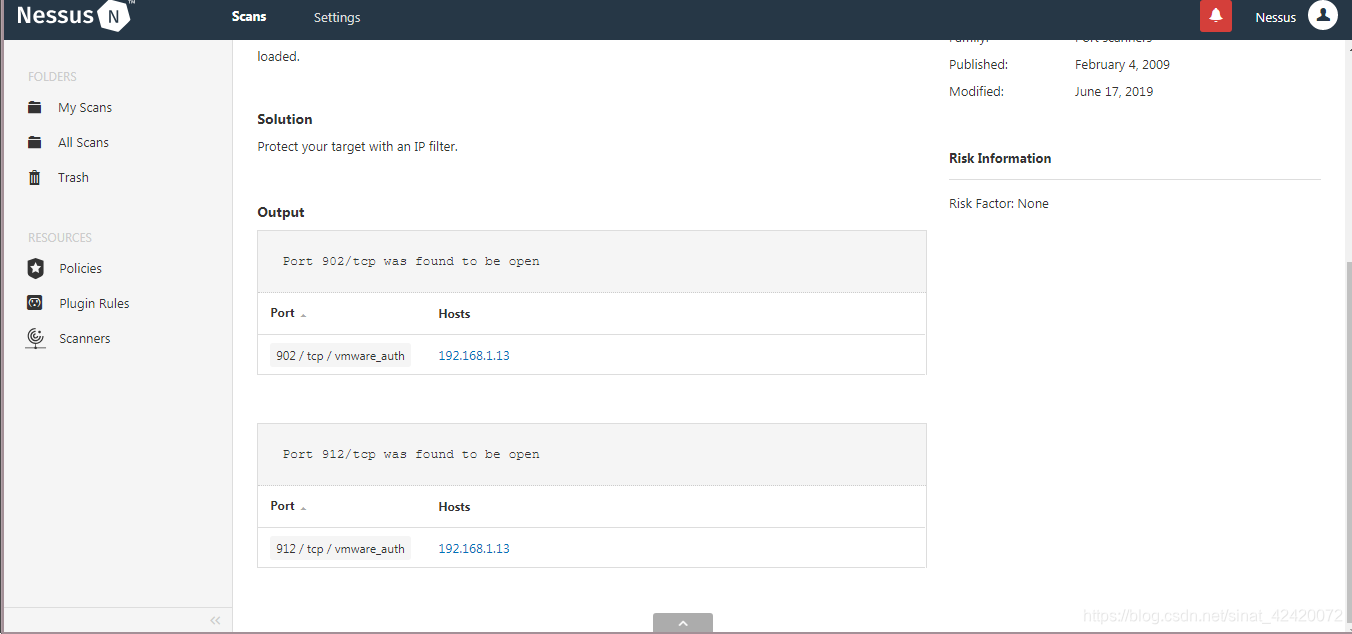Open All Scans folder

click(83, 142)
